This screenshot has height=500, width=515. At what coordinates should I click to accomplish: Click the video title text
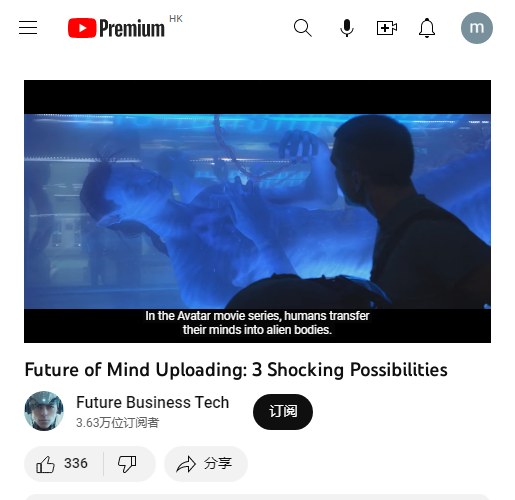click(236, 370)
